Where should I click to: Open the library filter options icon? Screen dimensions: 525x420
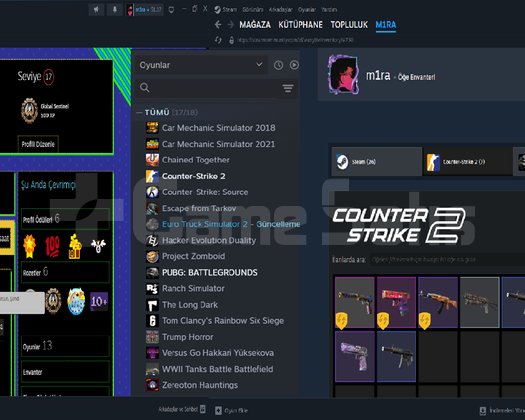click(288, 88)
